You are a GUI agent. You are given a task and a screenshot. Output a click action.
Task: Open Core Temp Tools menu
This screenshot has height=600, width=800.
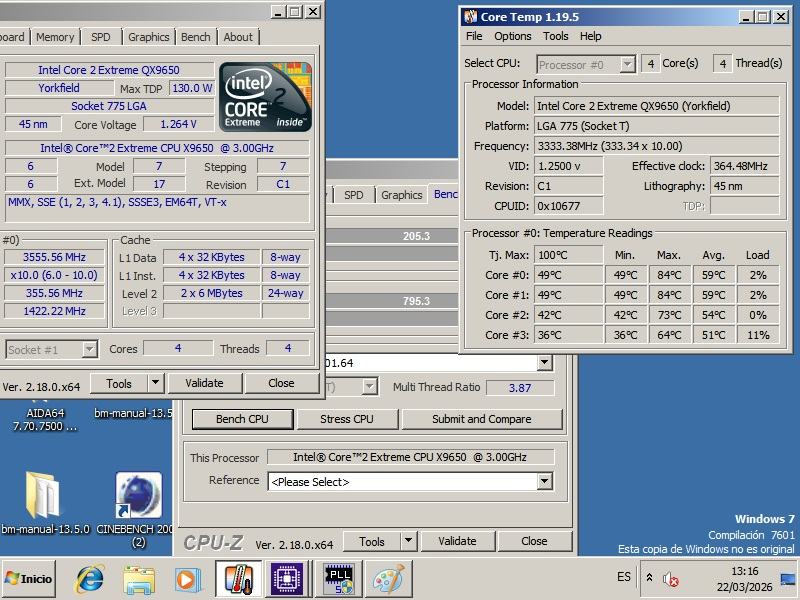pos(555,36)
